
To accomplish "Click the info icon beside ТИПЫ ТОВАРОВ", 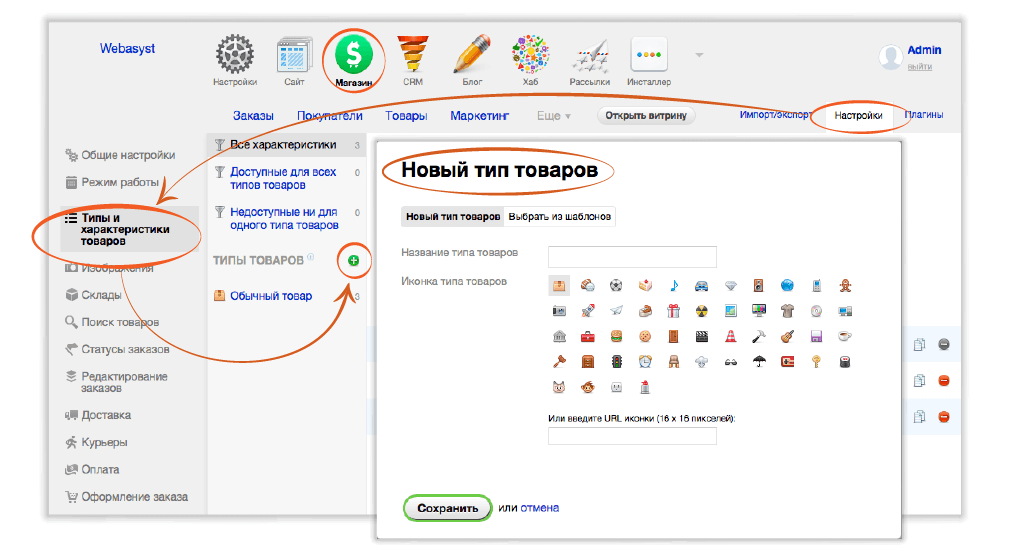I will tap(310, 256).
